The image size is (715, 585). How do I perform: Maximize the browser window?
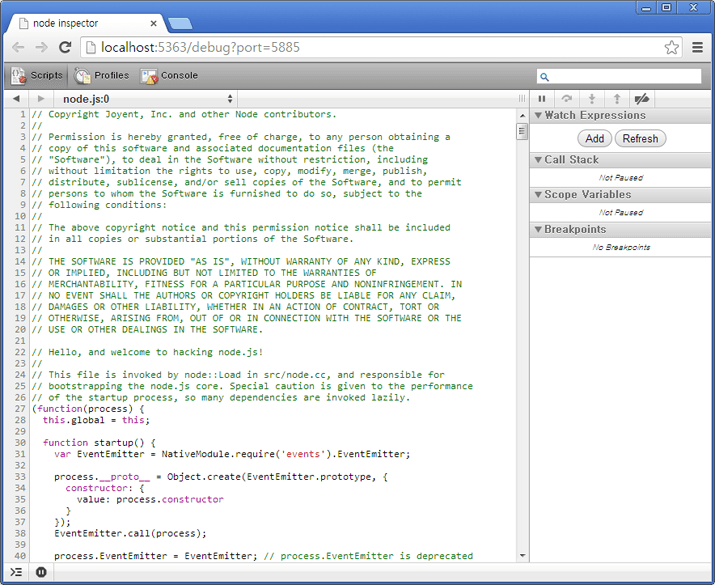point(667,7)
